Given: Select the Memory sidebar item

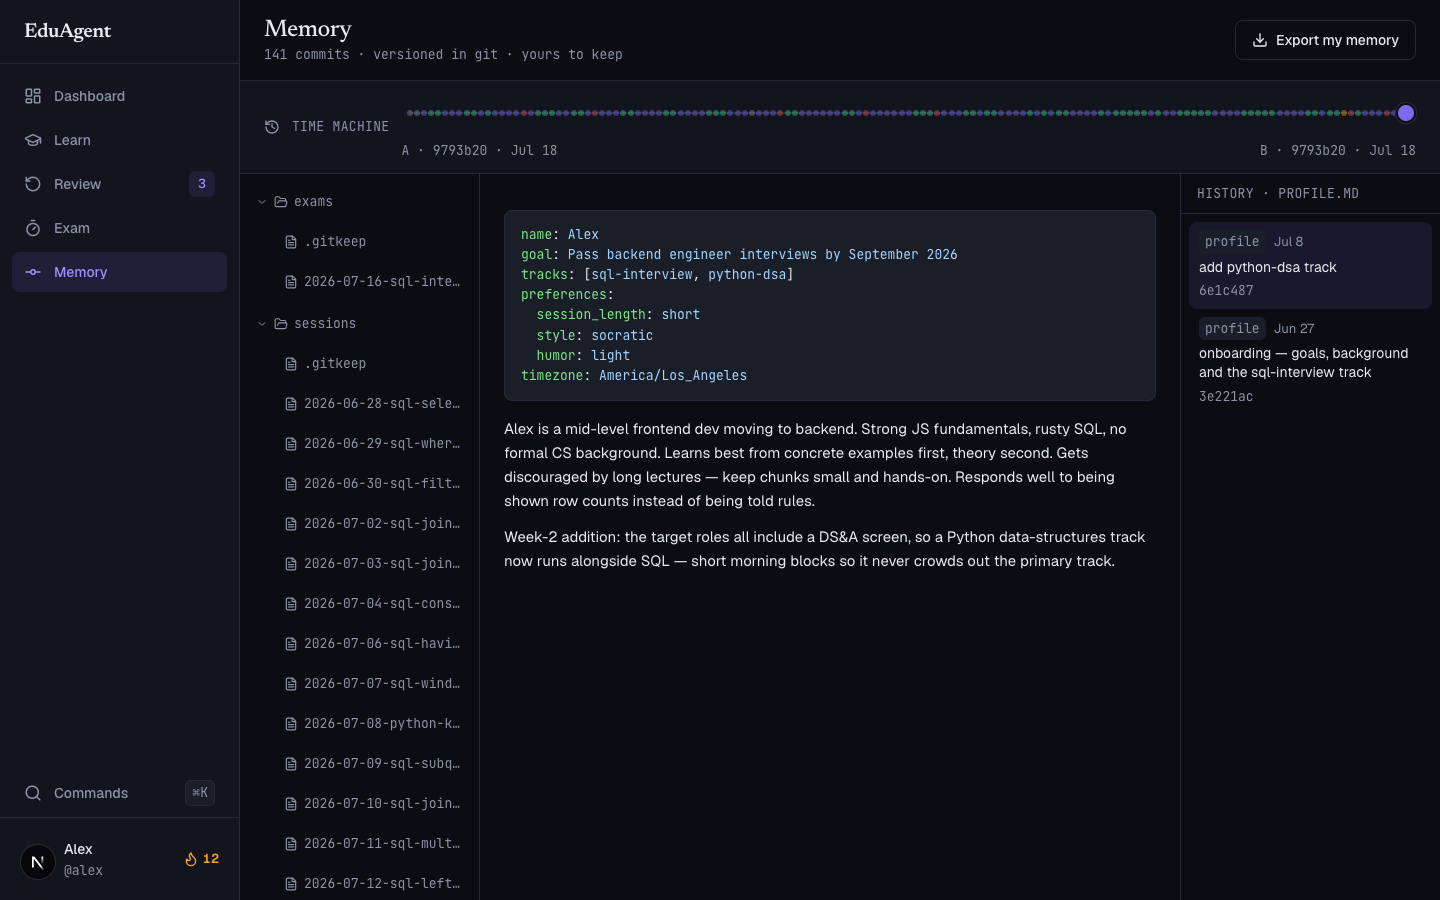Looking at the screenshot, I should 119,272.
